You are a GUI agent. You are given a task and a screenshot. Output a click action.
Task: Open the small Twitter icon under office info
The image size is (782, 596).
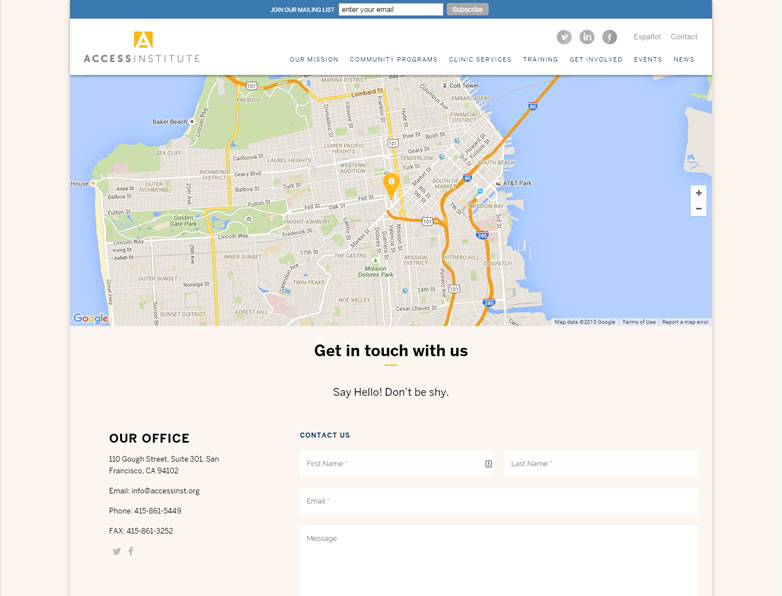pyautogui.click(x=116, y=551)
